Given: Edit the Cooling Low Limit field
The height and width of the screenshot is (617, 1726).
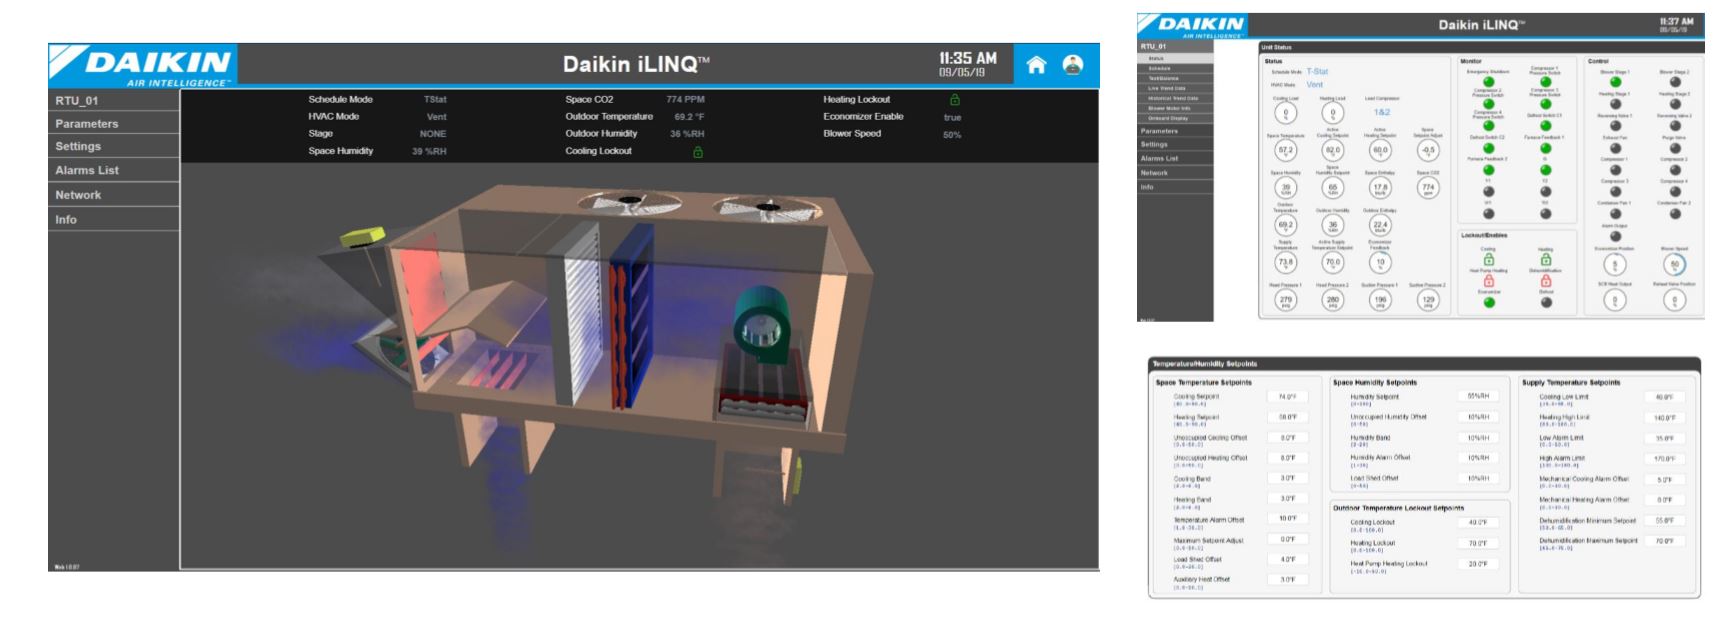Looking at the screenshot, I should click(x=1665, y=397).
